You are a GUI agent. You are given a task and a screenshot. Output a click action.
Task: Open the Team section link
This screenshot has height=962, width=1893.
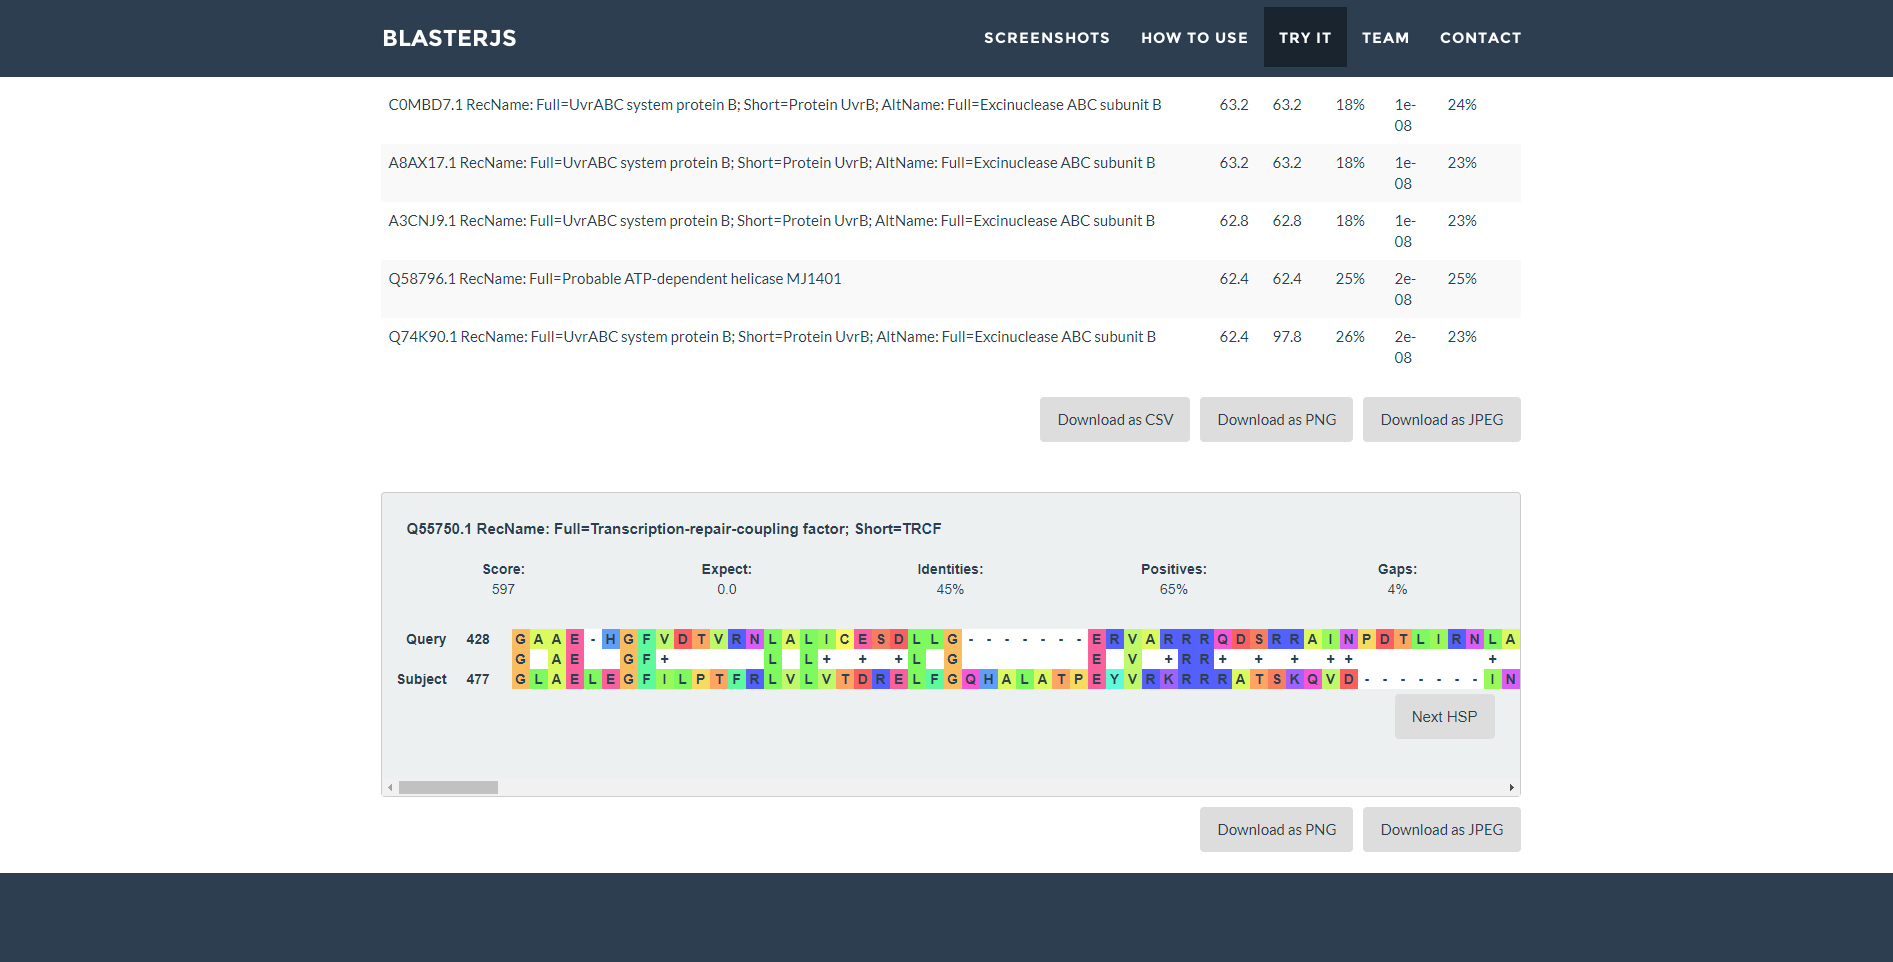(1385, 38)
